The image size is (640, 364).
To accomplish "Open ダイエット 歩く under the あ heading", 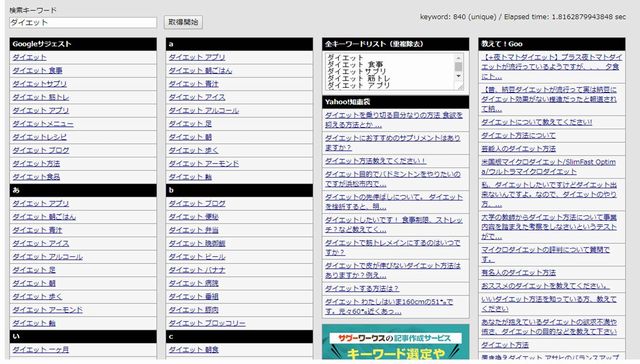I will pyautogui.click(x=37, y=297).
